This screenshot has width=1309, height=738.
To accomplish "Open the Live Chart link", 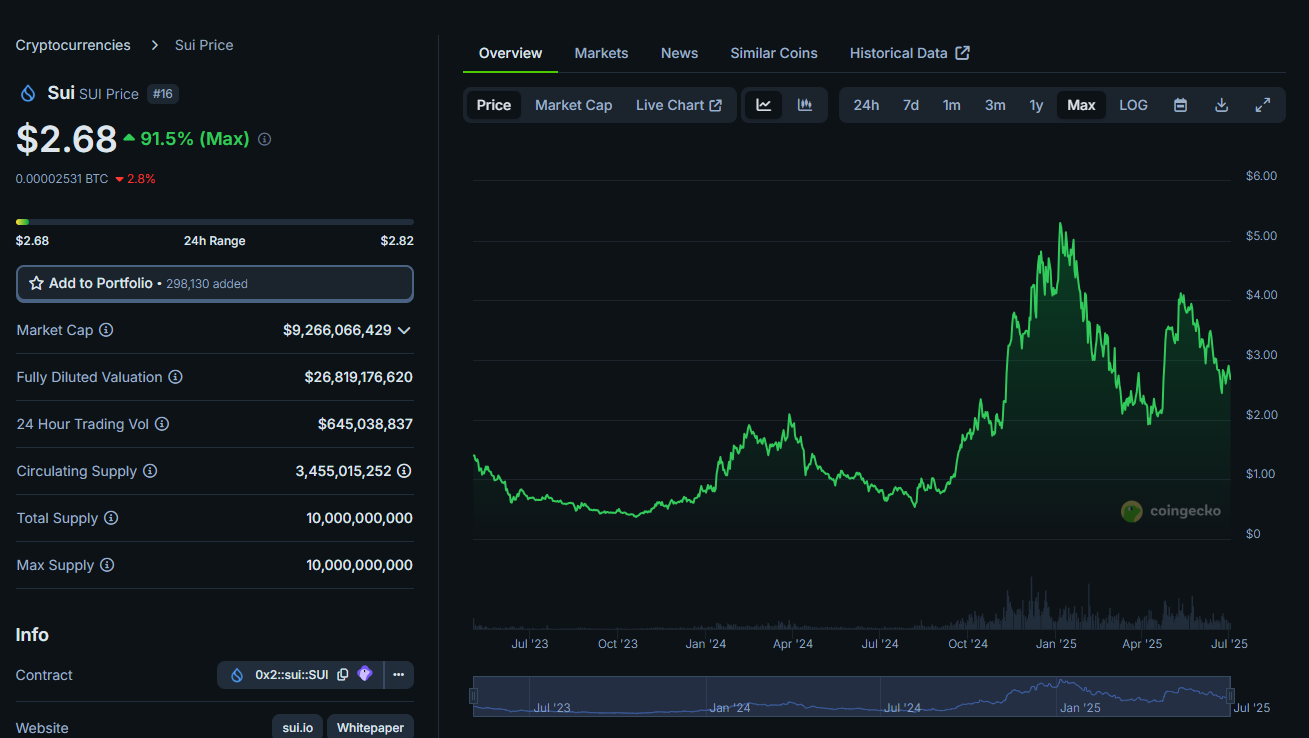I will point(679,105).
